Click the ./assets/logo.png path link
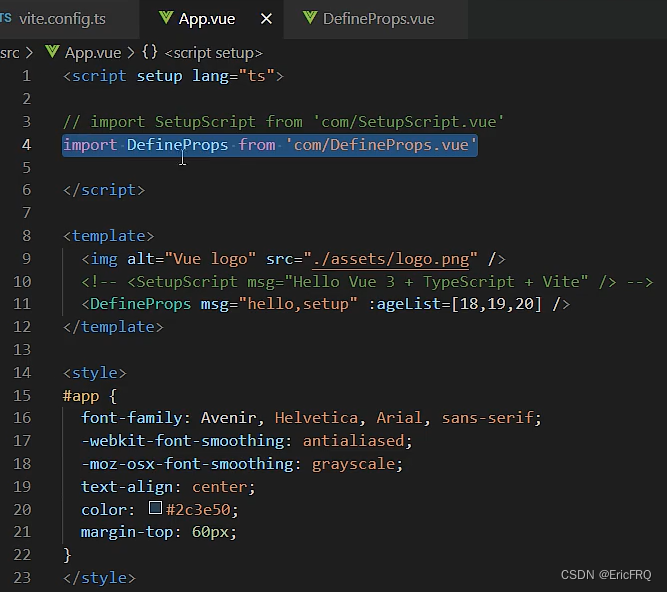Viewport: 667px width, 592px height. tap(391, 259)
